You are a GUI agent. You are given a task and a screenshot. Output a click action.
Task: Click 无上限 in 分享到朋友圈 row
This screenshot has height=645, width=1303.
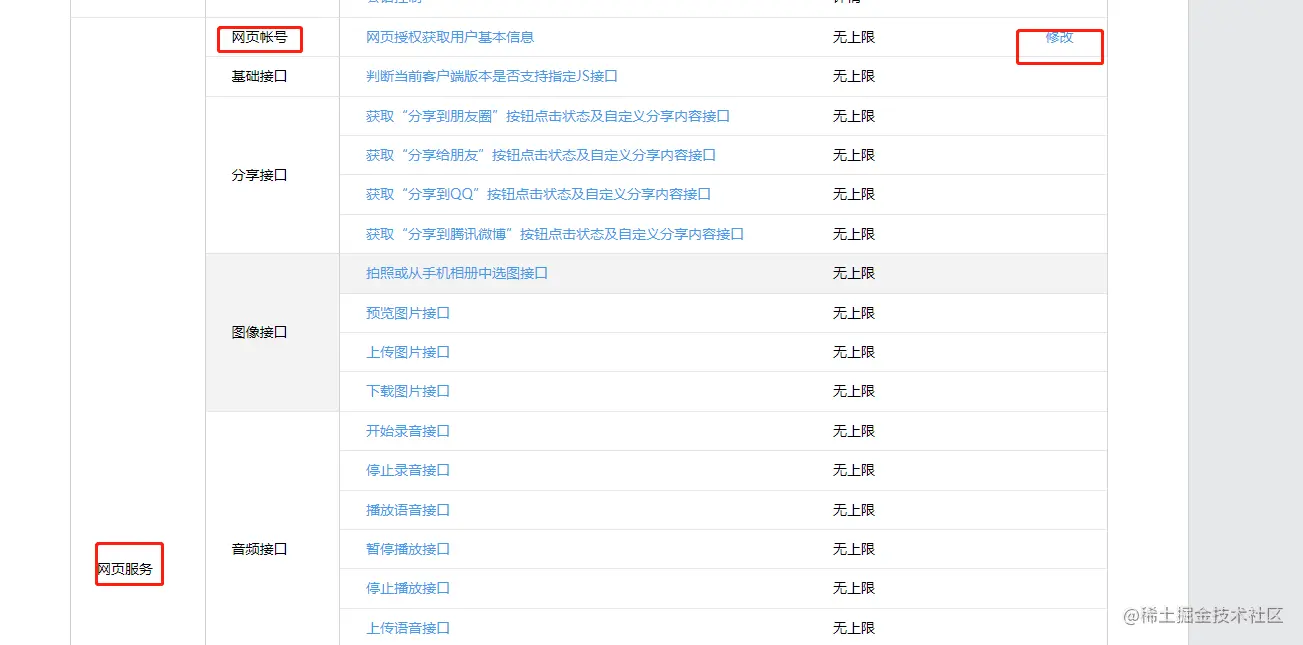tap(854, 116)
